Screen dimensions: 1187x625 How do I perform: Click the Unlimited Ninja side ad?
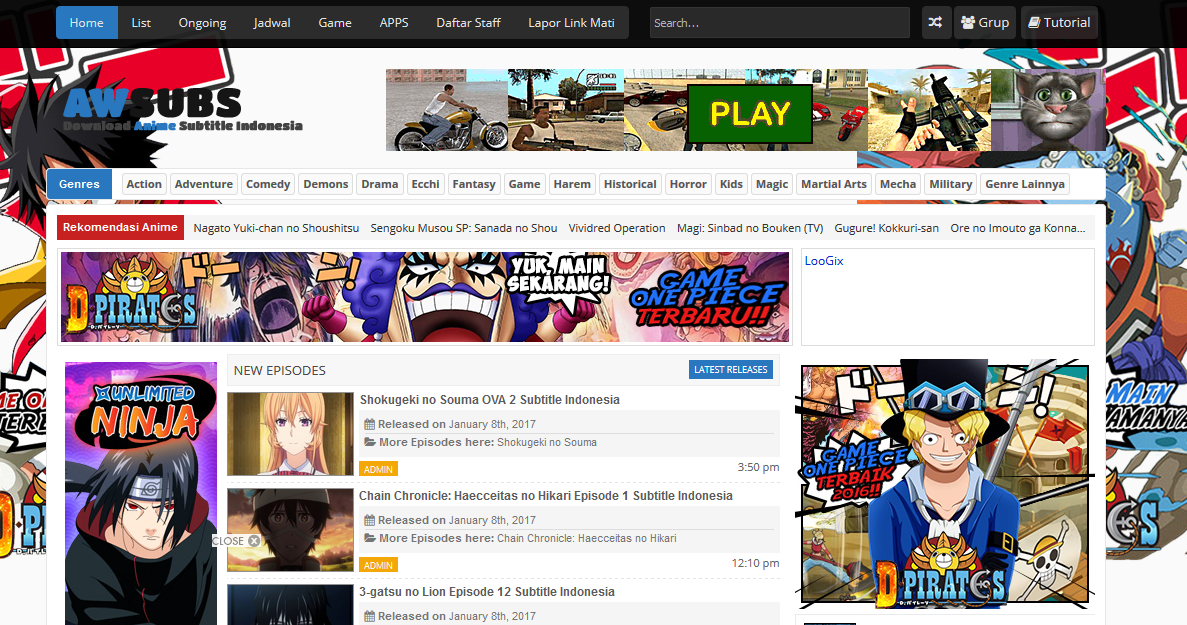point(141,493)
